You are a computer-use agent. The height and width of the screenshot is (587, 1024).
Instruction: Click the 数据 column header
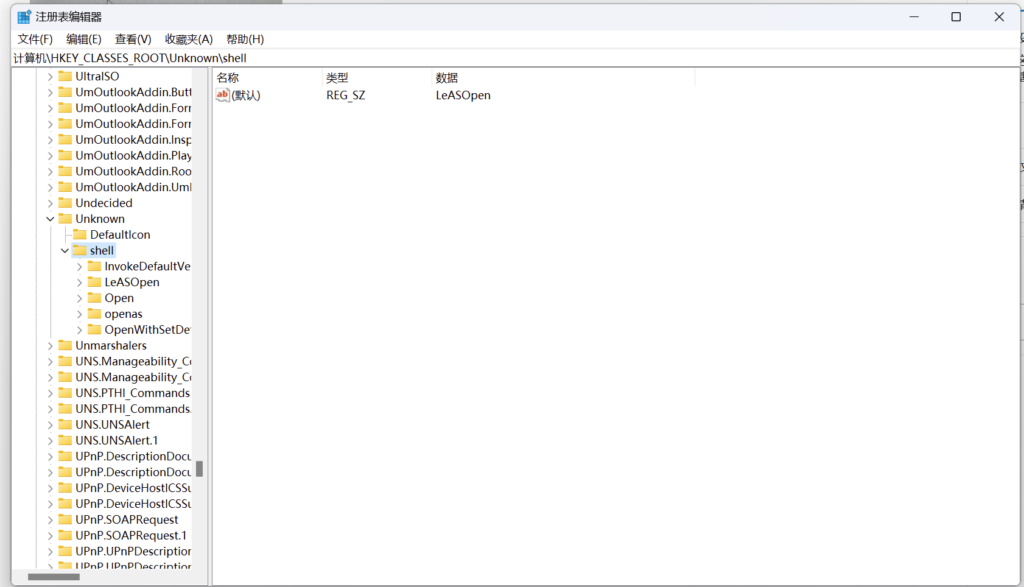[x=446, y=78]
